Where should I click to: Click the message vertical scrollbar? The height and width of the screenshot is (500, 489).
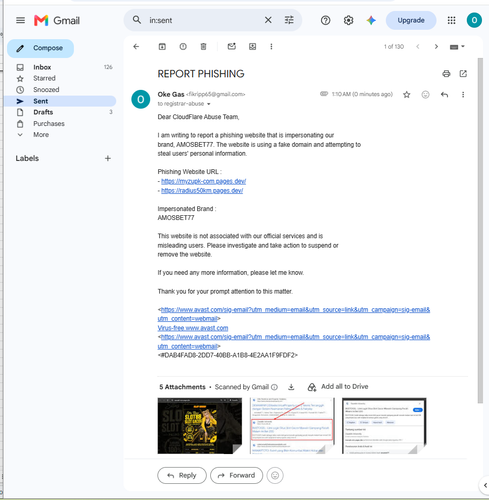(480, 230)
